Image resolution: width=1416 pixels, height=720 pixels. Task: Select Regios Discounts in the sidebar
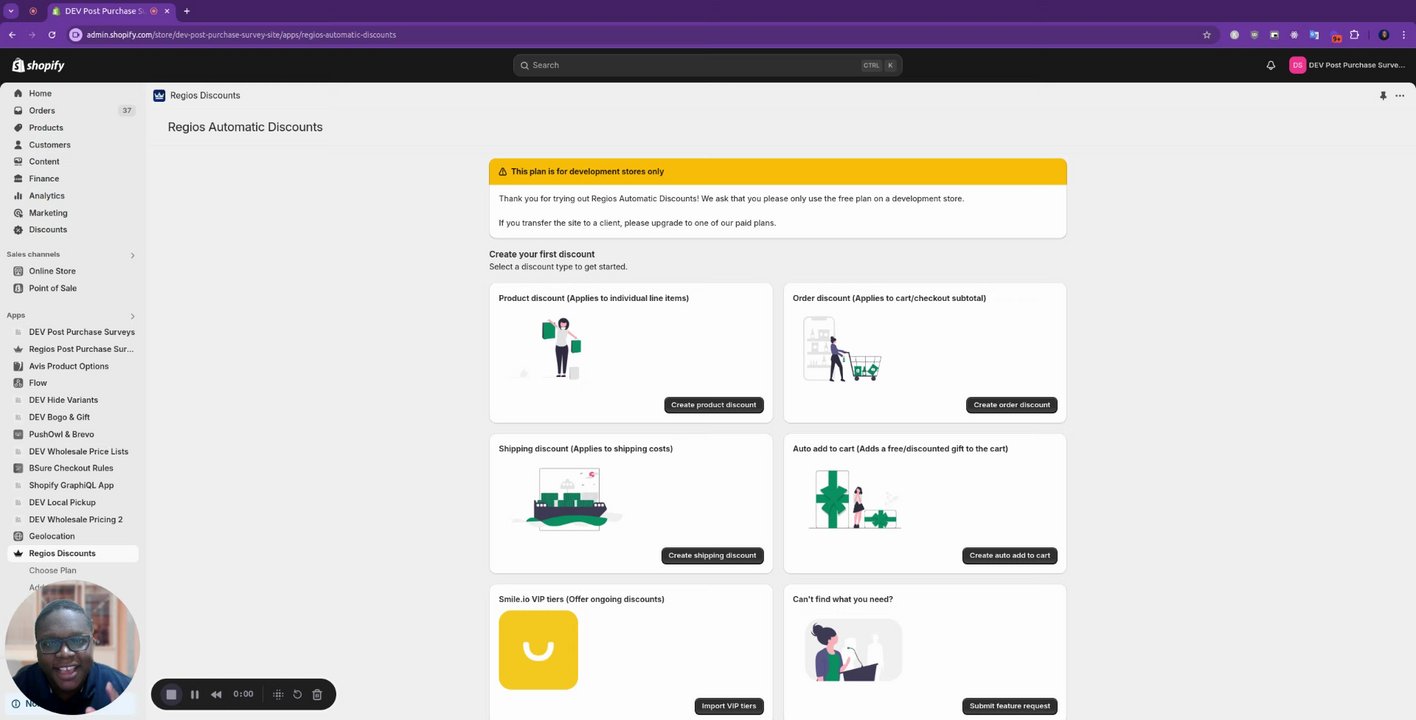tap(72, 553)
